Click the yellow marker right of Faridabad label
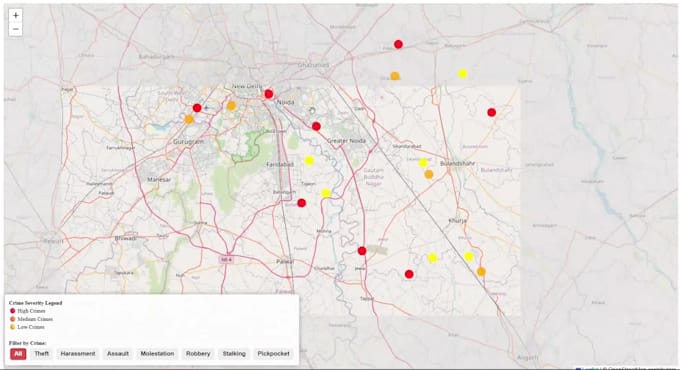 tap(309, 160)
